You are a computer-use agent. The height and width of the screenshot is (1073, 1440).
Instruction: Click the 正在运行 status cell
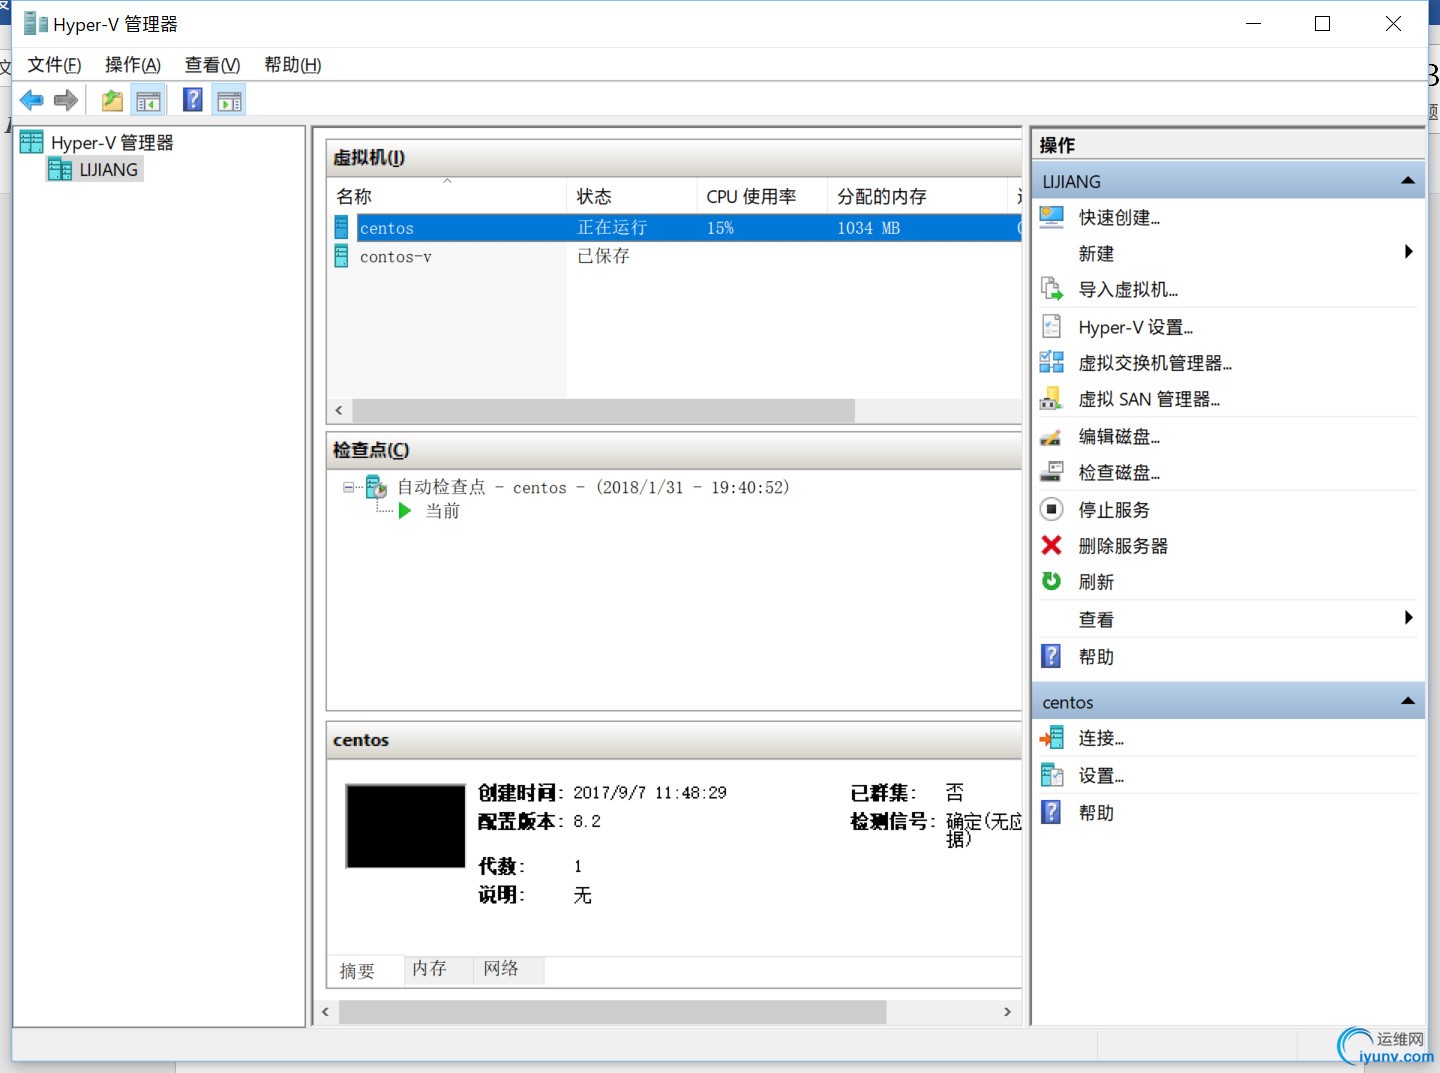click(612, 228)
